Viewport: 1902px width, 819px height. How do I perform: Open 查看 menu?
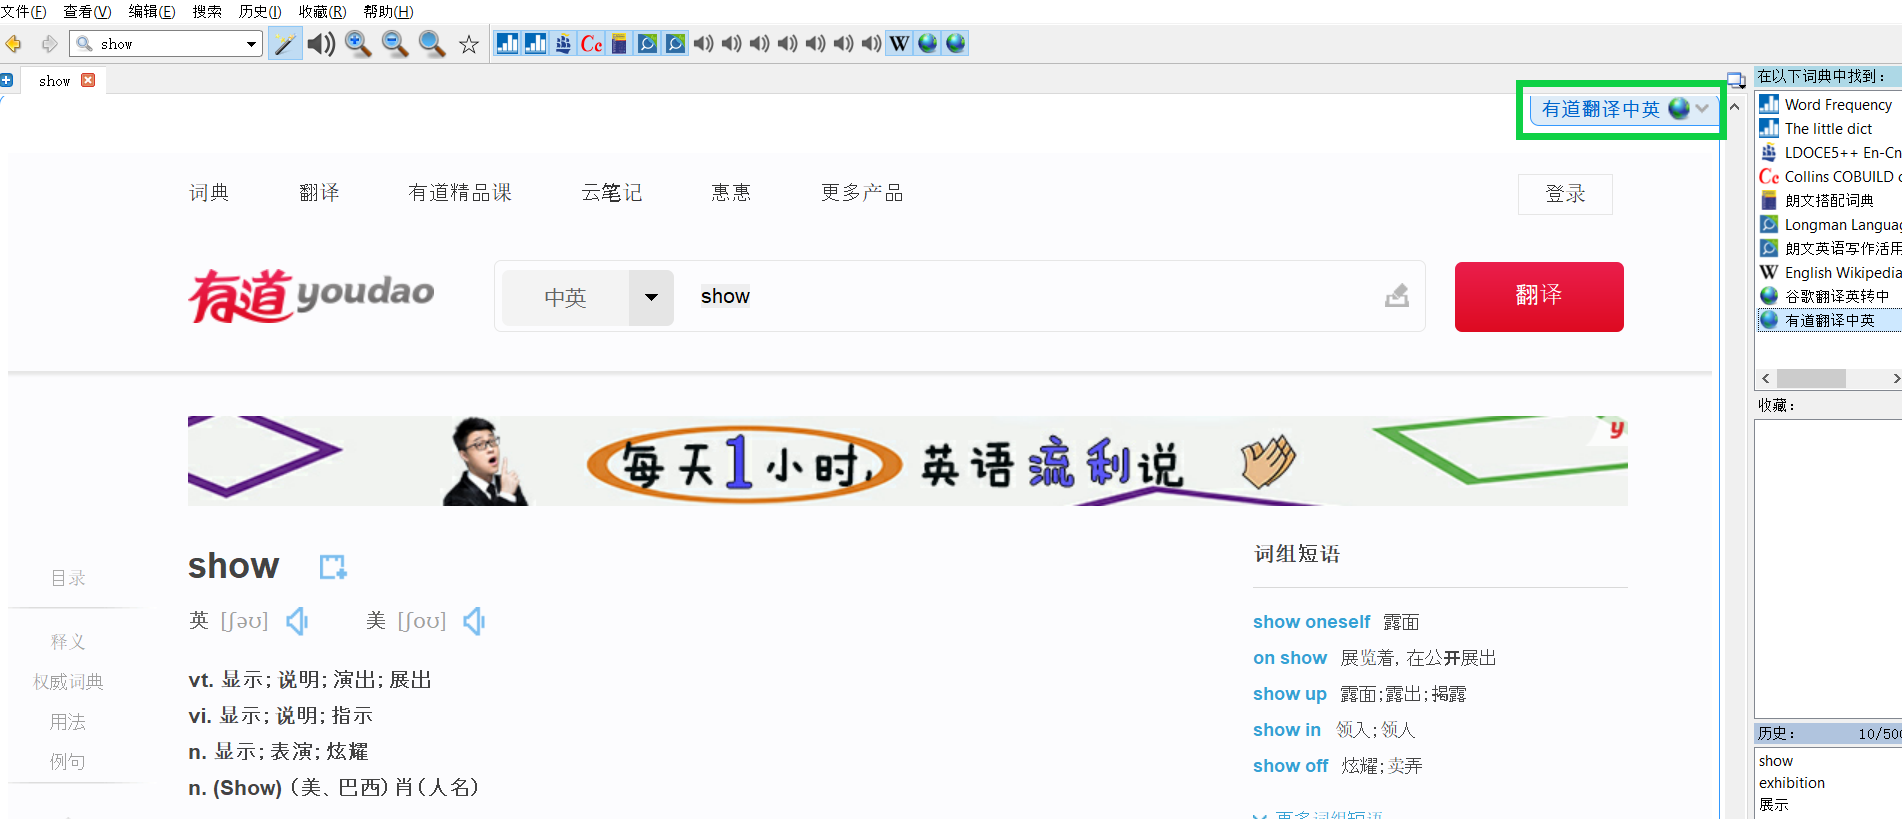pos(87,12)
